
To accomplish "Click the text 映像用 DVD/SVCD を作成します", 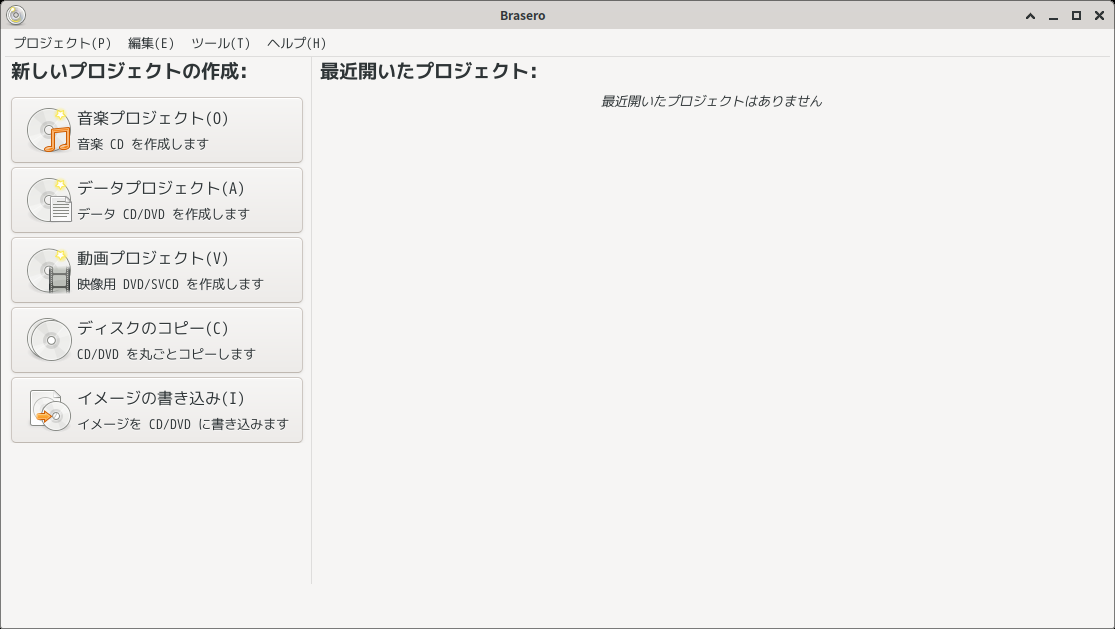I will coord(171,284).
